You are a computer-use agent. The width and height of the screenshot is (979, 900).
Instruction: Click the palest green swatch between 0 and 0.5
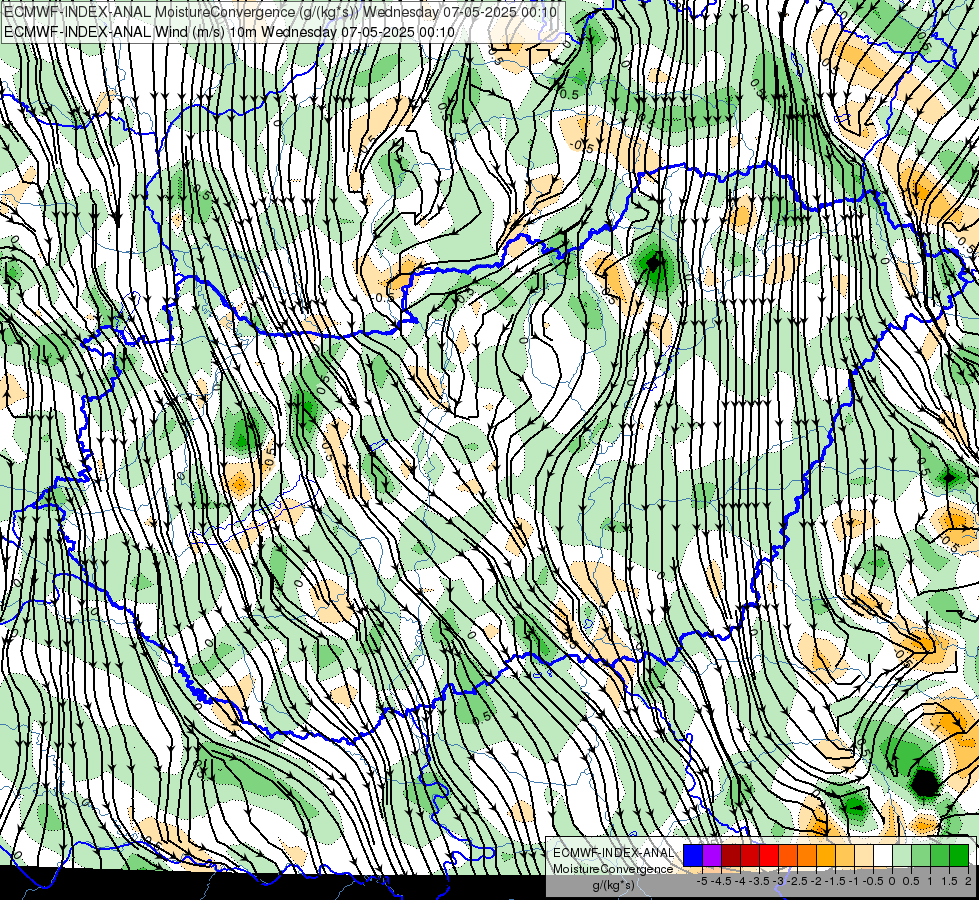point(902,855)
